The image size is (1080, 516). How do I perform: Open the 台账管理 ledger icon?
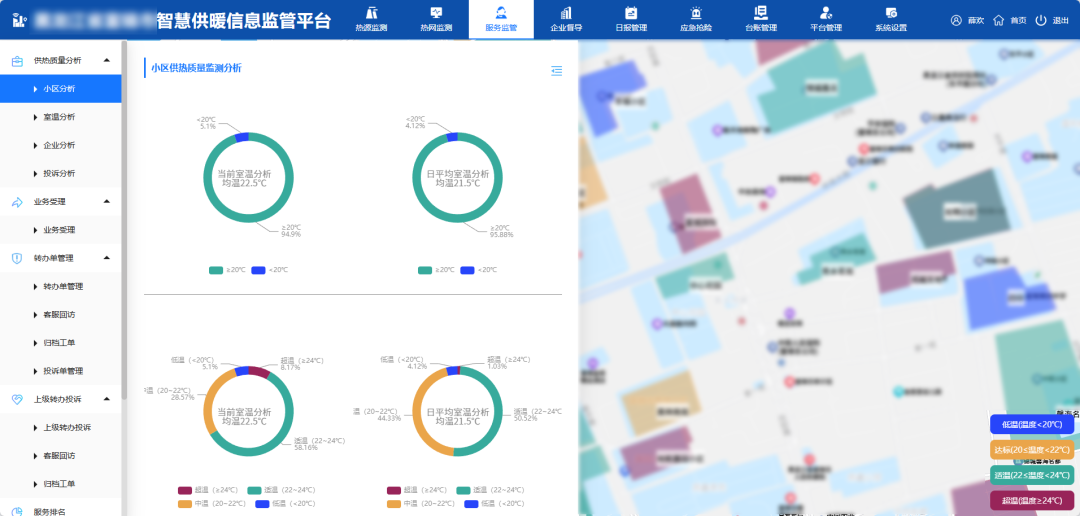coord(760,13)
